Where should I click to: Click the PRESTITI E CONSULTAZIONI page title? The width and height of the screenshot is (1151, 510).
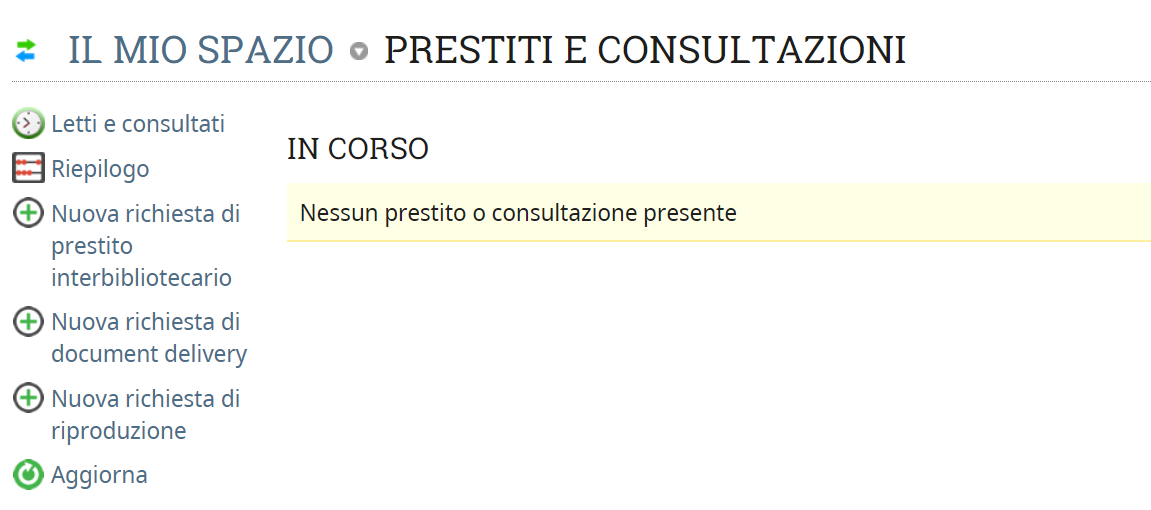645,50
